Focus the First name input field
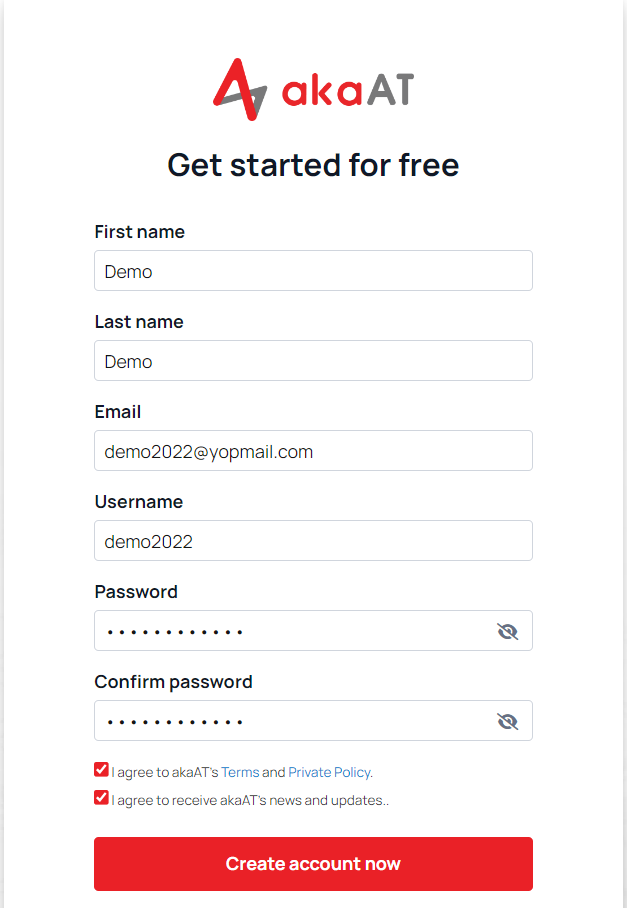The height and width of the screenshot is (908, 627). (x=313, y=270)
